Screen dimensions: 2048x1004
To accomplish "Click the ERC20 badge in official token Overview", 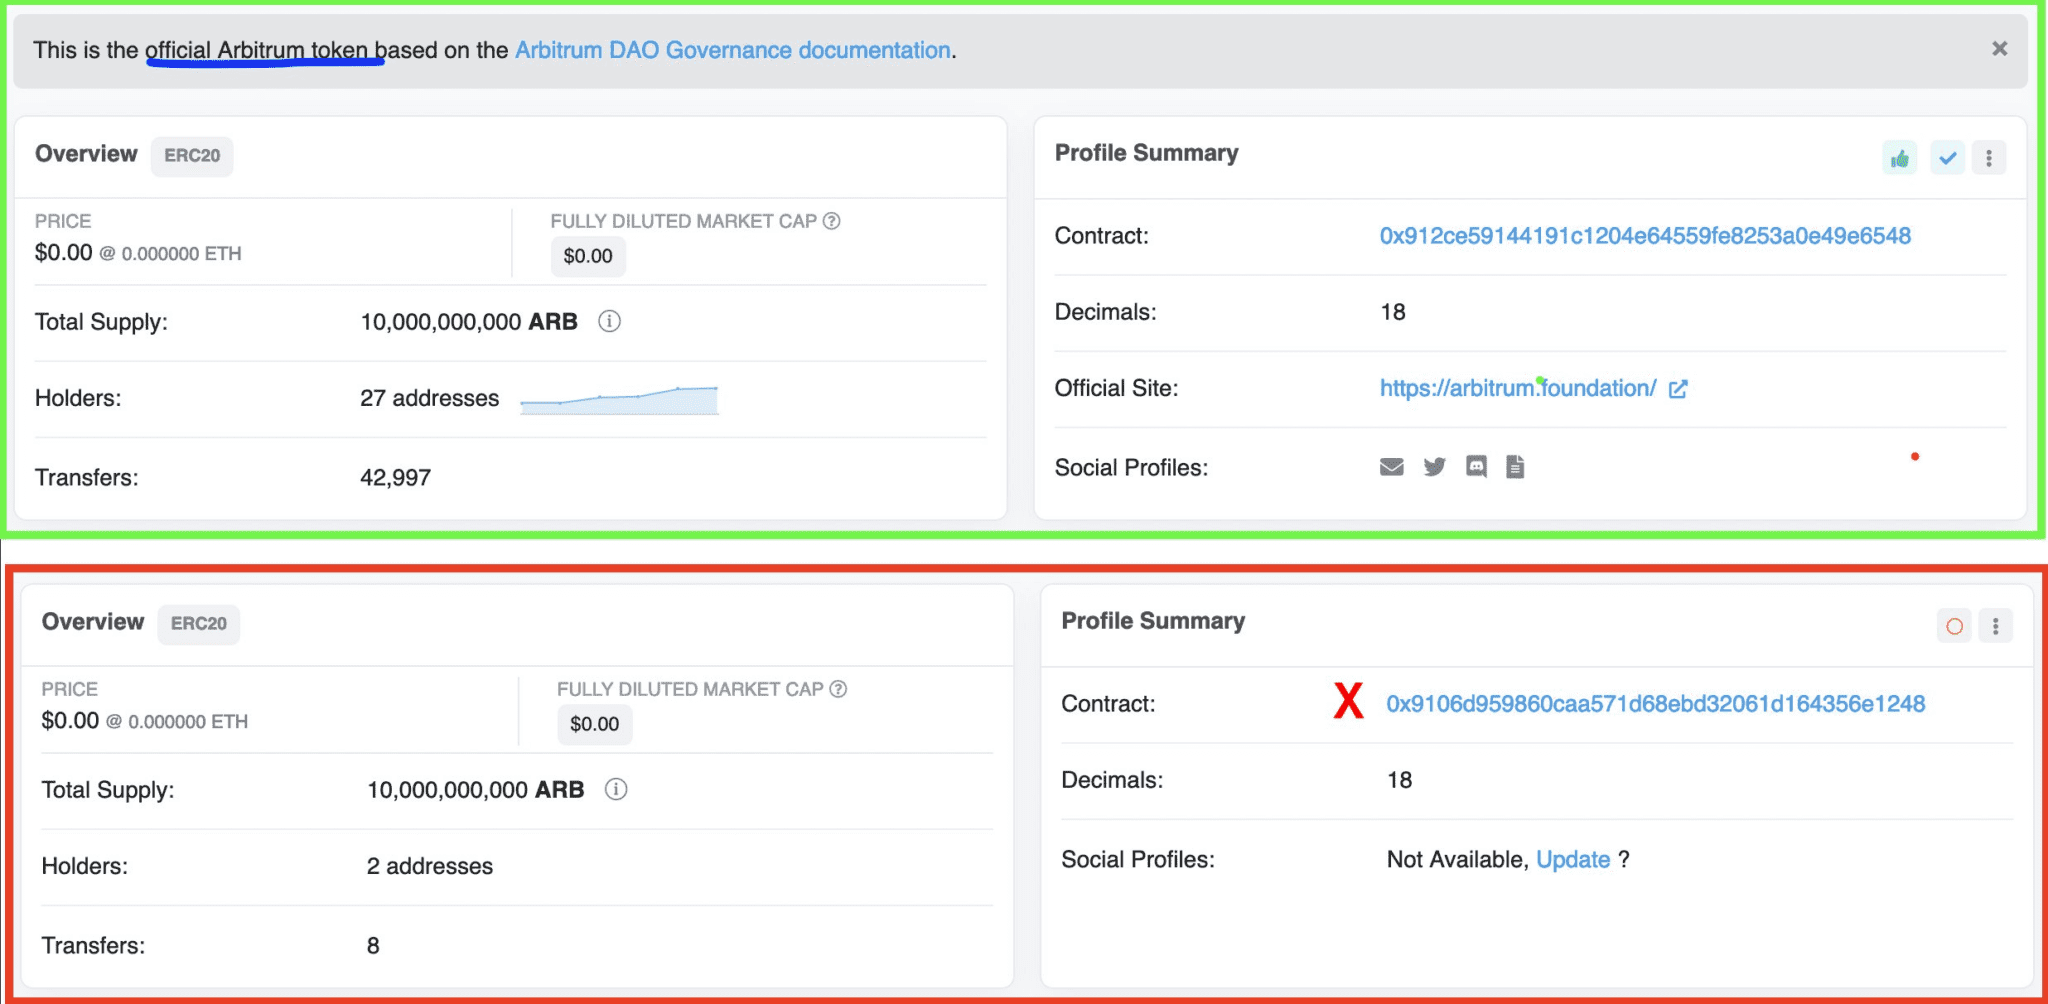I will click(192, 156).
